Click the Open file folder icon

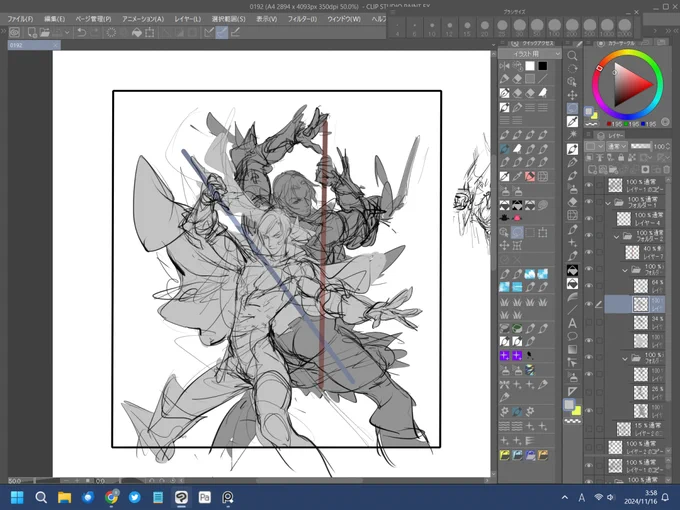pyautogui.click(x=45, y=33)
